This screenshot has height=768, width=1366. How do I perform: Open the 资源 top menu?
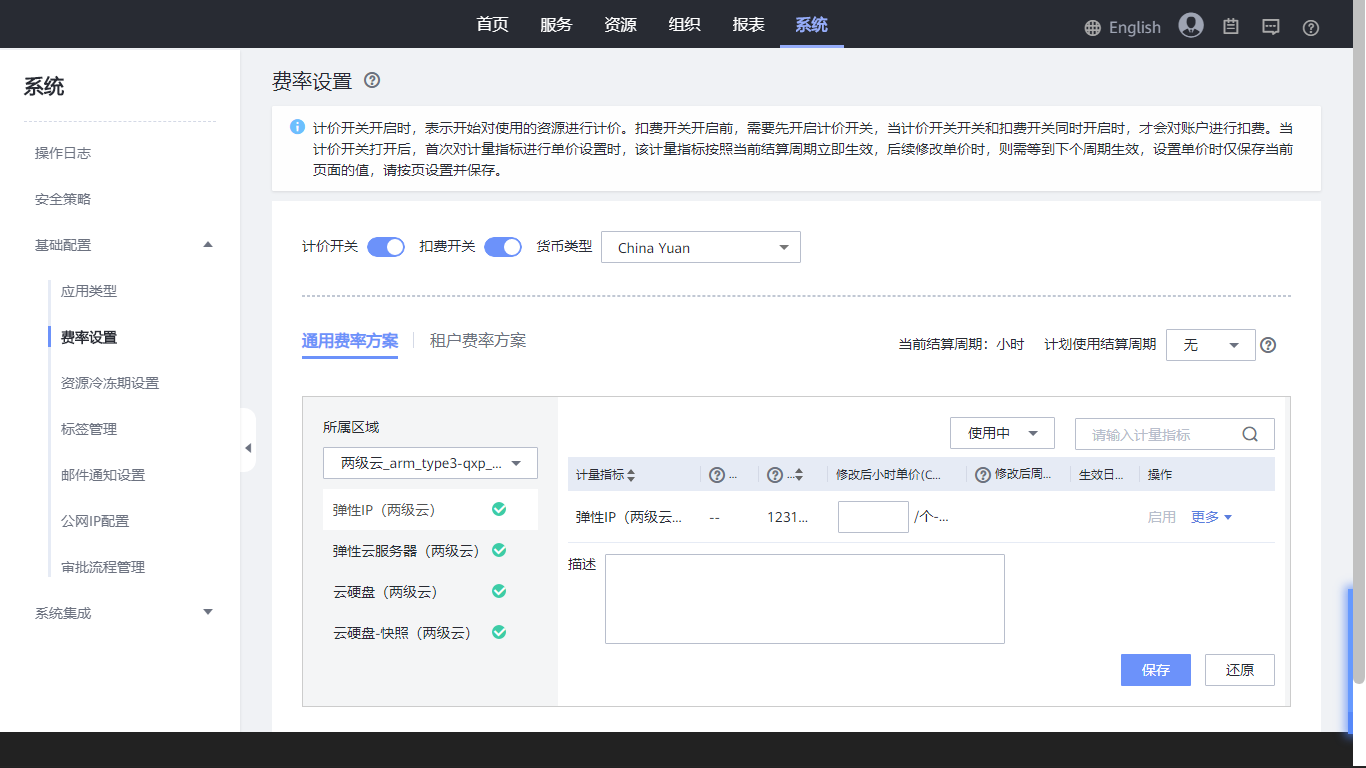620,25
